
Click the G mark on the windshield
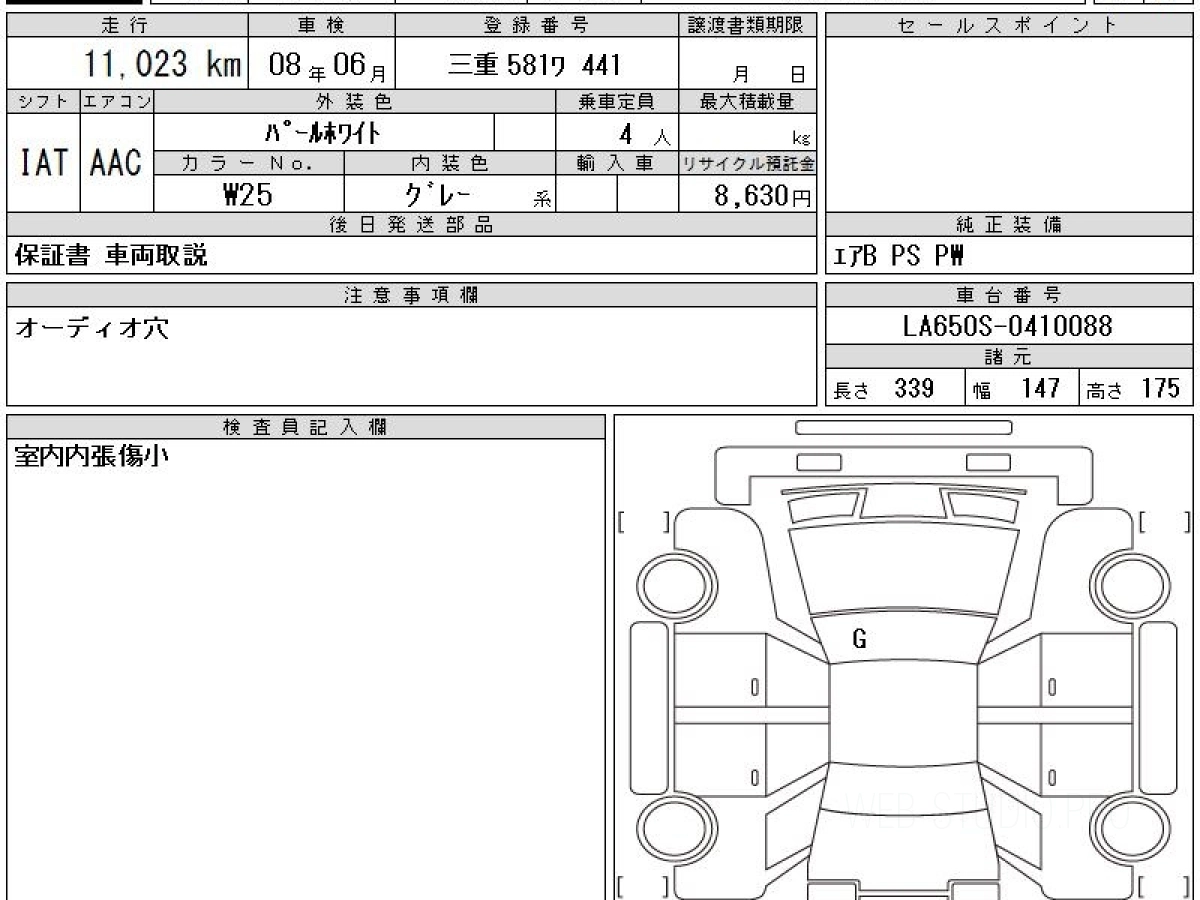point(859,641)
